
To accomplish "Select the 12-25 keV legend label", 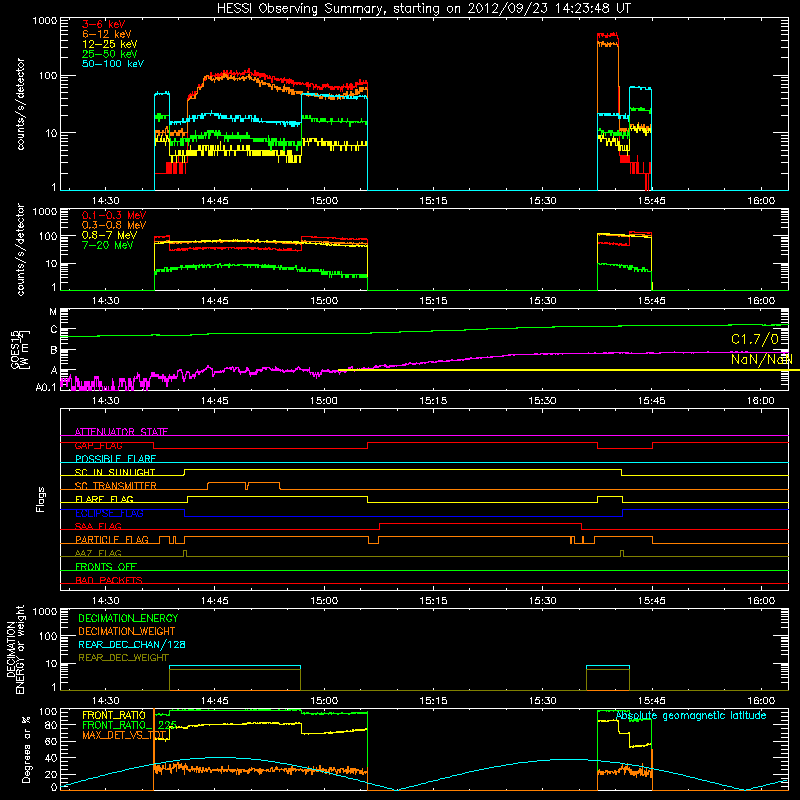I will (x=110, y=44).
